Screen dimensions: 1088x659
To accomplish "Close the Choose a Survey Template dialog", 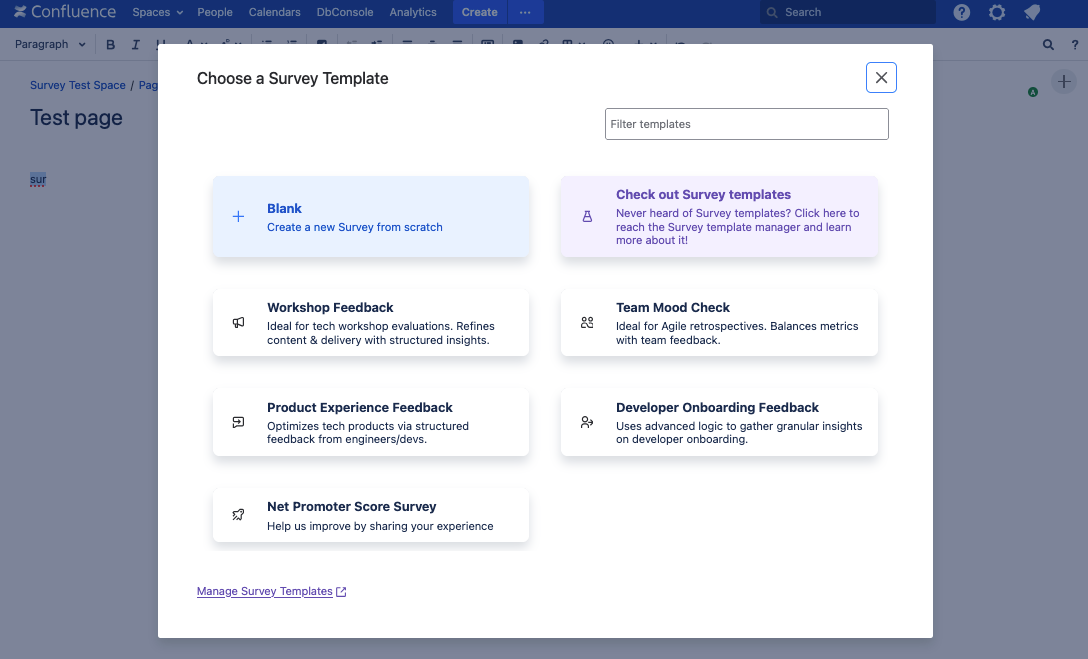I will (x=881, y=78).
